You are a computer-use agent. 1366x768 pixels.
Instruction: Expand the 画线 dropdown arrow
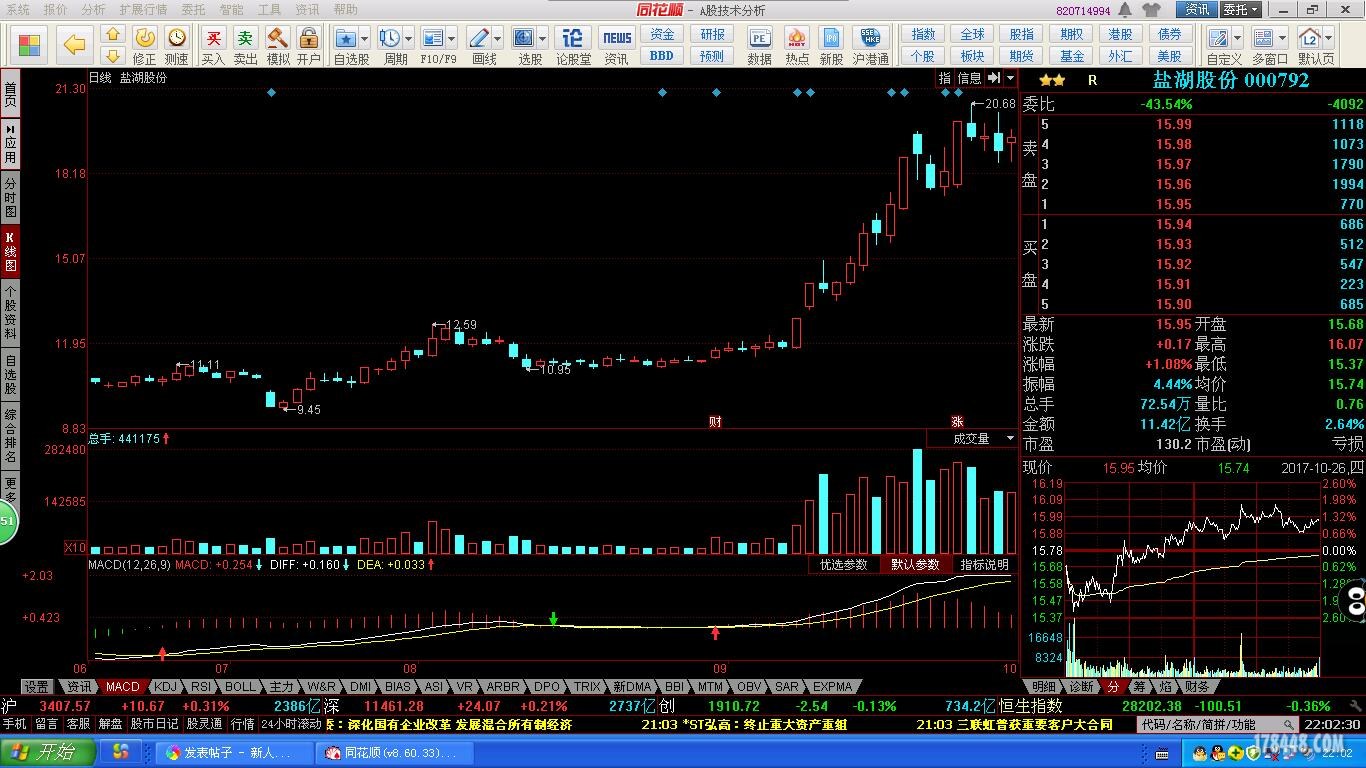[497, 39]
